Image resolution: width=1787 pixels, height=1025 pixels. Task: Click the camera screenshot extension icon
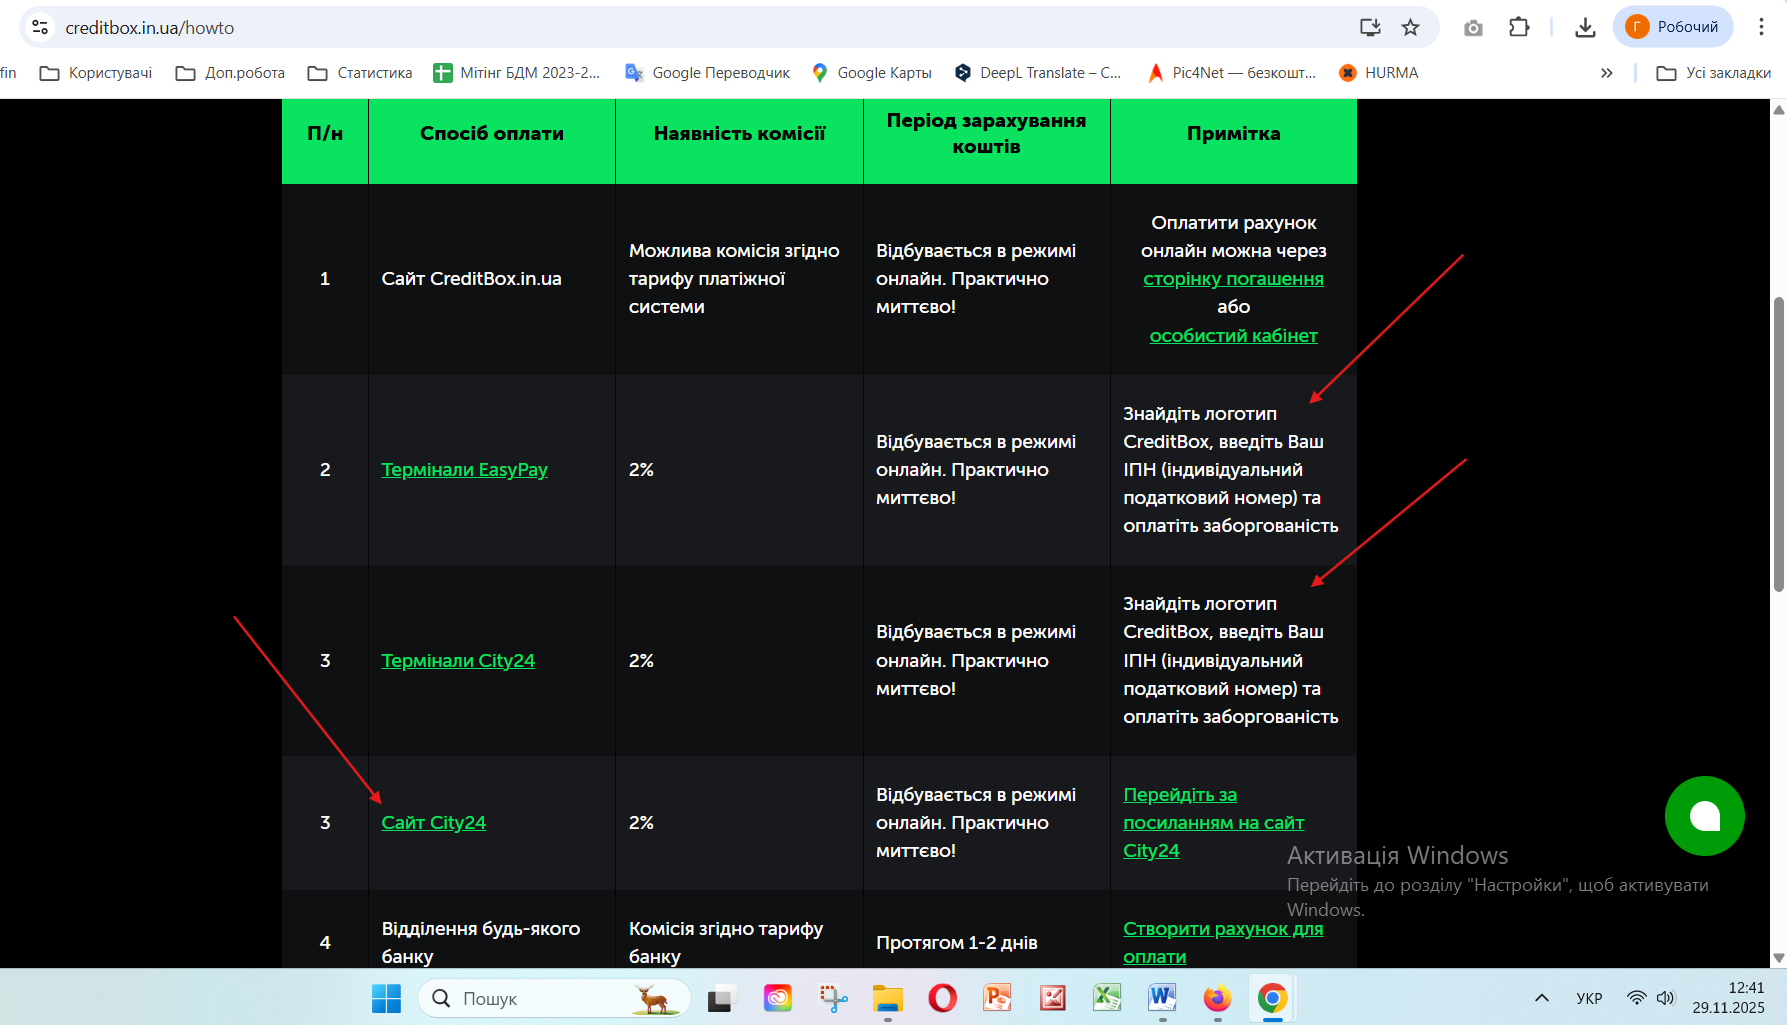pos(1473,28)
